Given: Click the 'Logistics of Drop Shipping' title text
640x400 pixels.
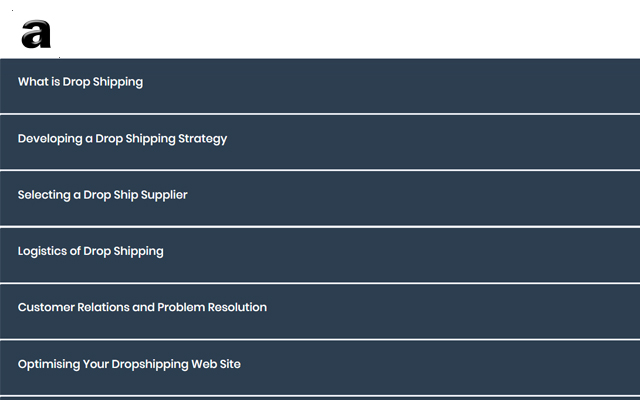Looking at the screenshot, I should 90,251.
